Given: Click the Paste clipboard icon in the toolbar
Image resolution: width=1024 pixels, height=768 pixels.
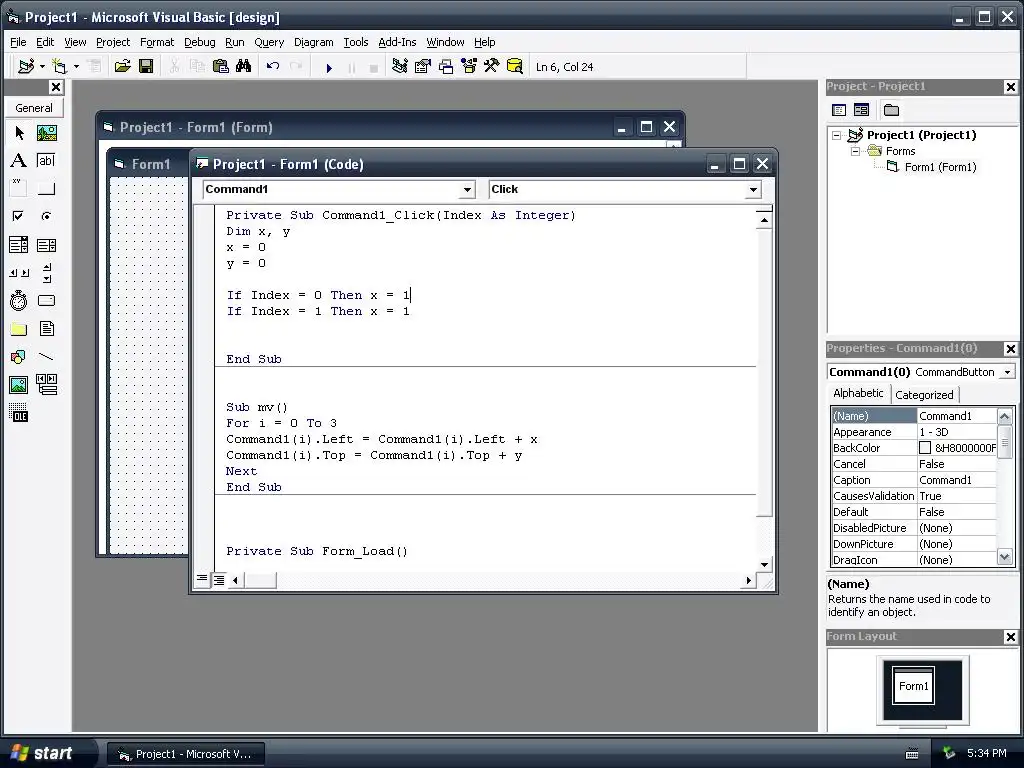Looking at the screenshot, I should click(x=221, y=67).
